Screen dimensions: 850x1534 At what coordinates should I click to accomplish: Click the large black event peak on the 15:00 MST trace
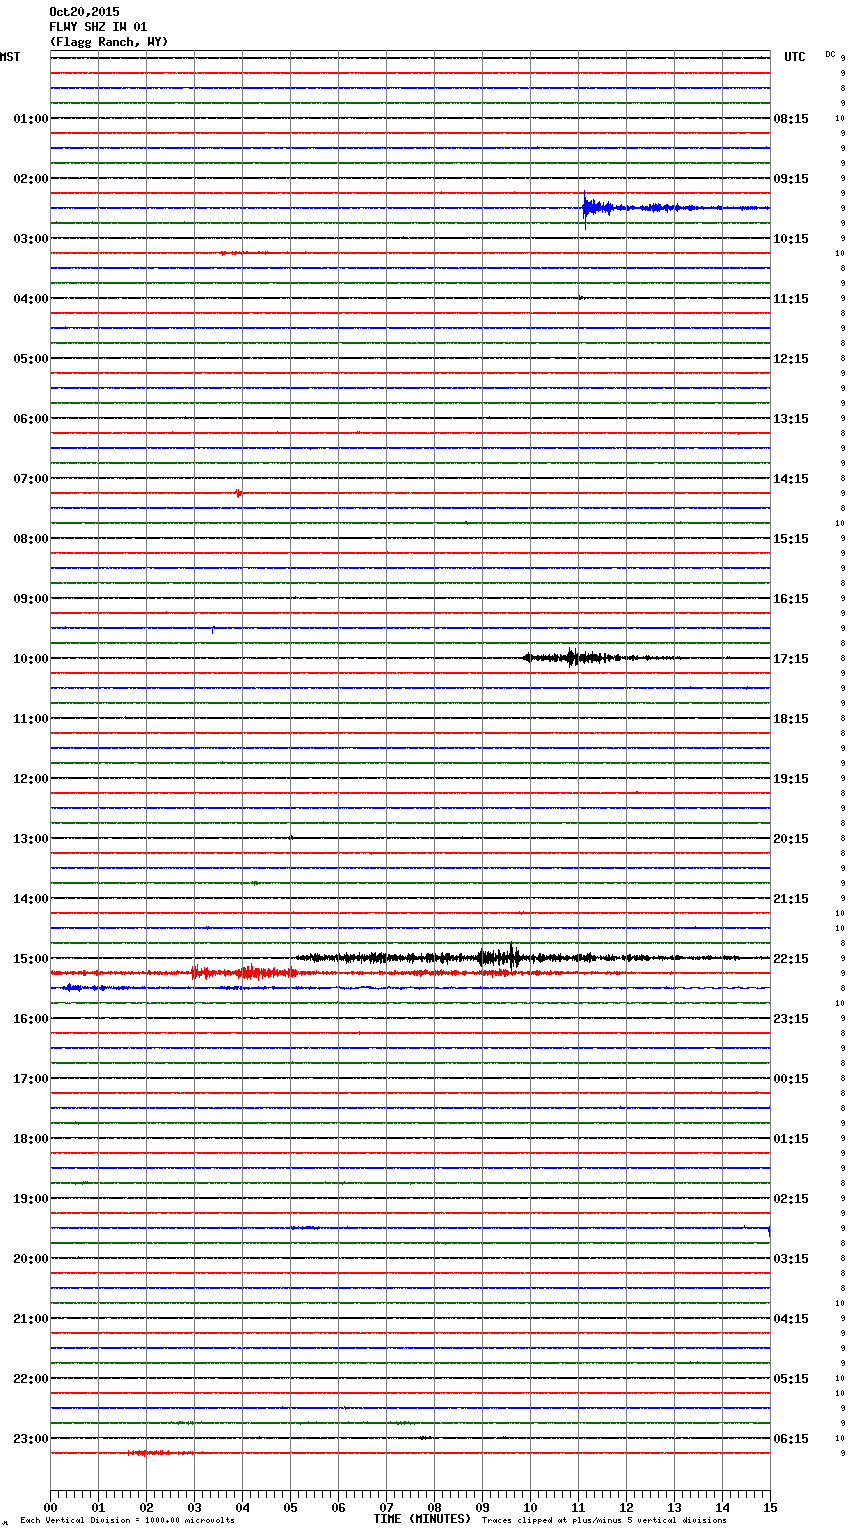coord(511,957)
